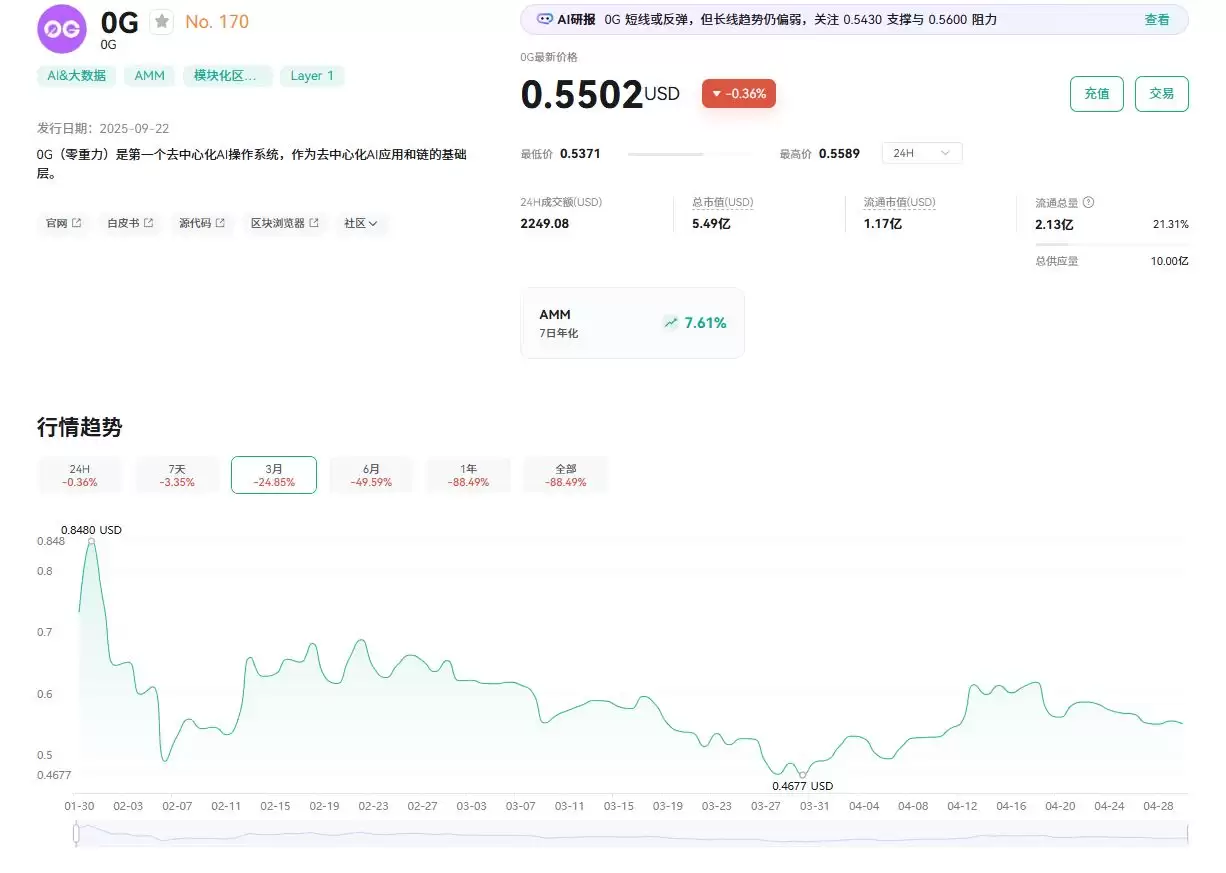The image size is (1226, 873).
Task: Click the 24H成交额 value 2249.08
Action: (545, 224)
